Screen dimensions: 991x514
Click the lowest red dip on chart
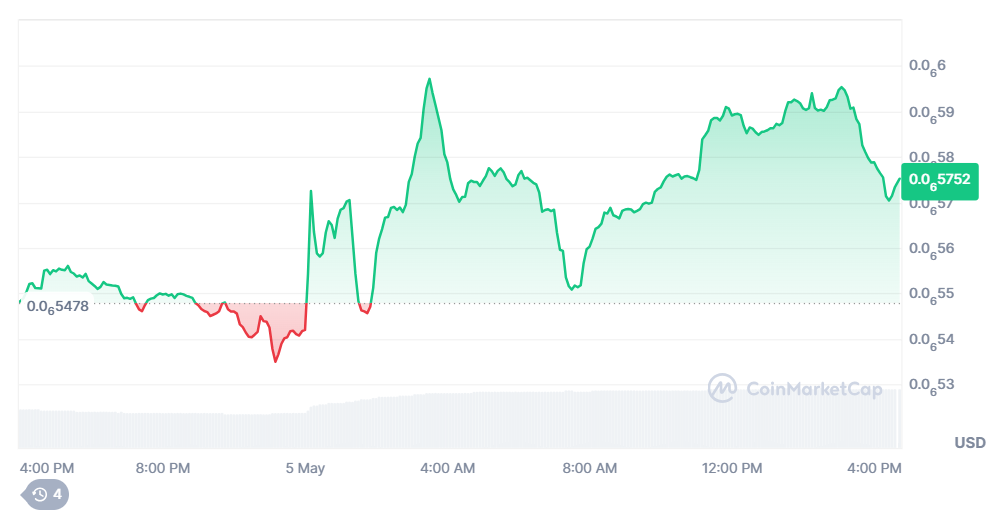click(x=275, y=360)
